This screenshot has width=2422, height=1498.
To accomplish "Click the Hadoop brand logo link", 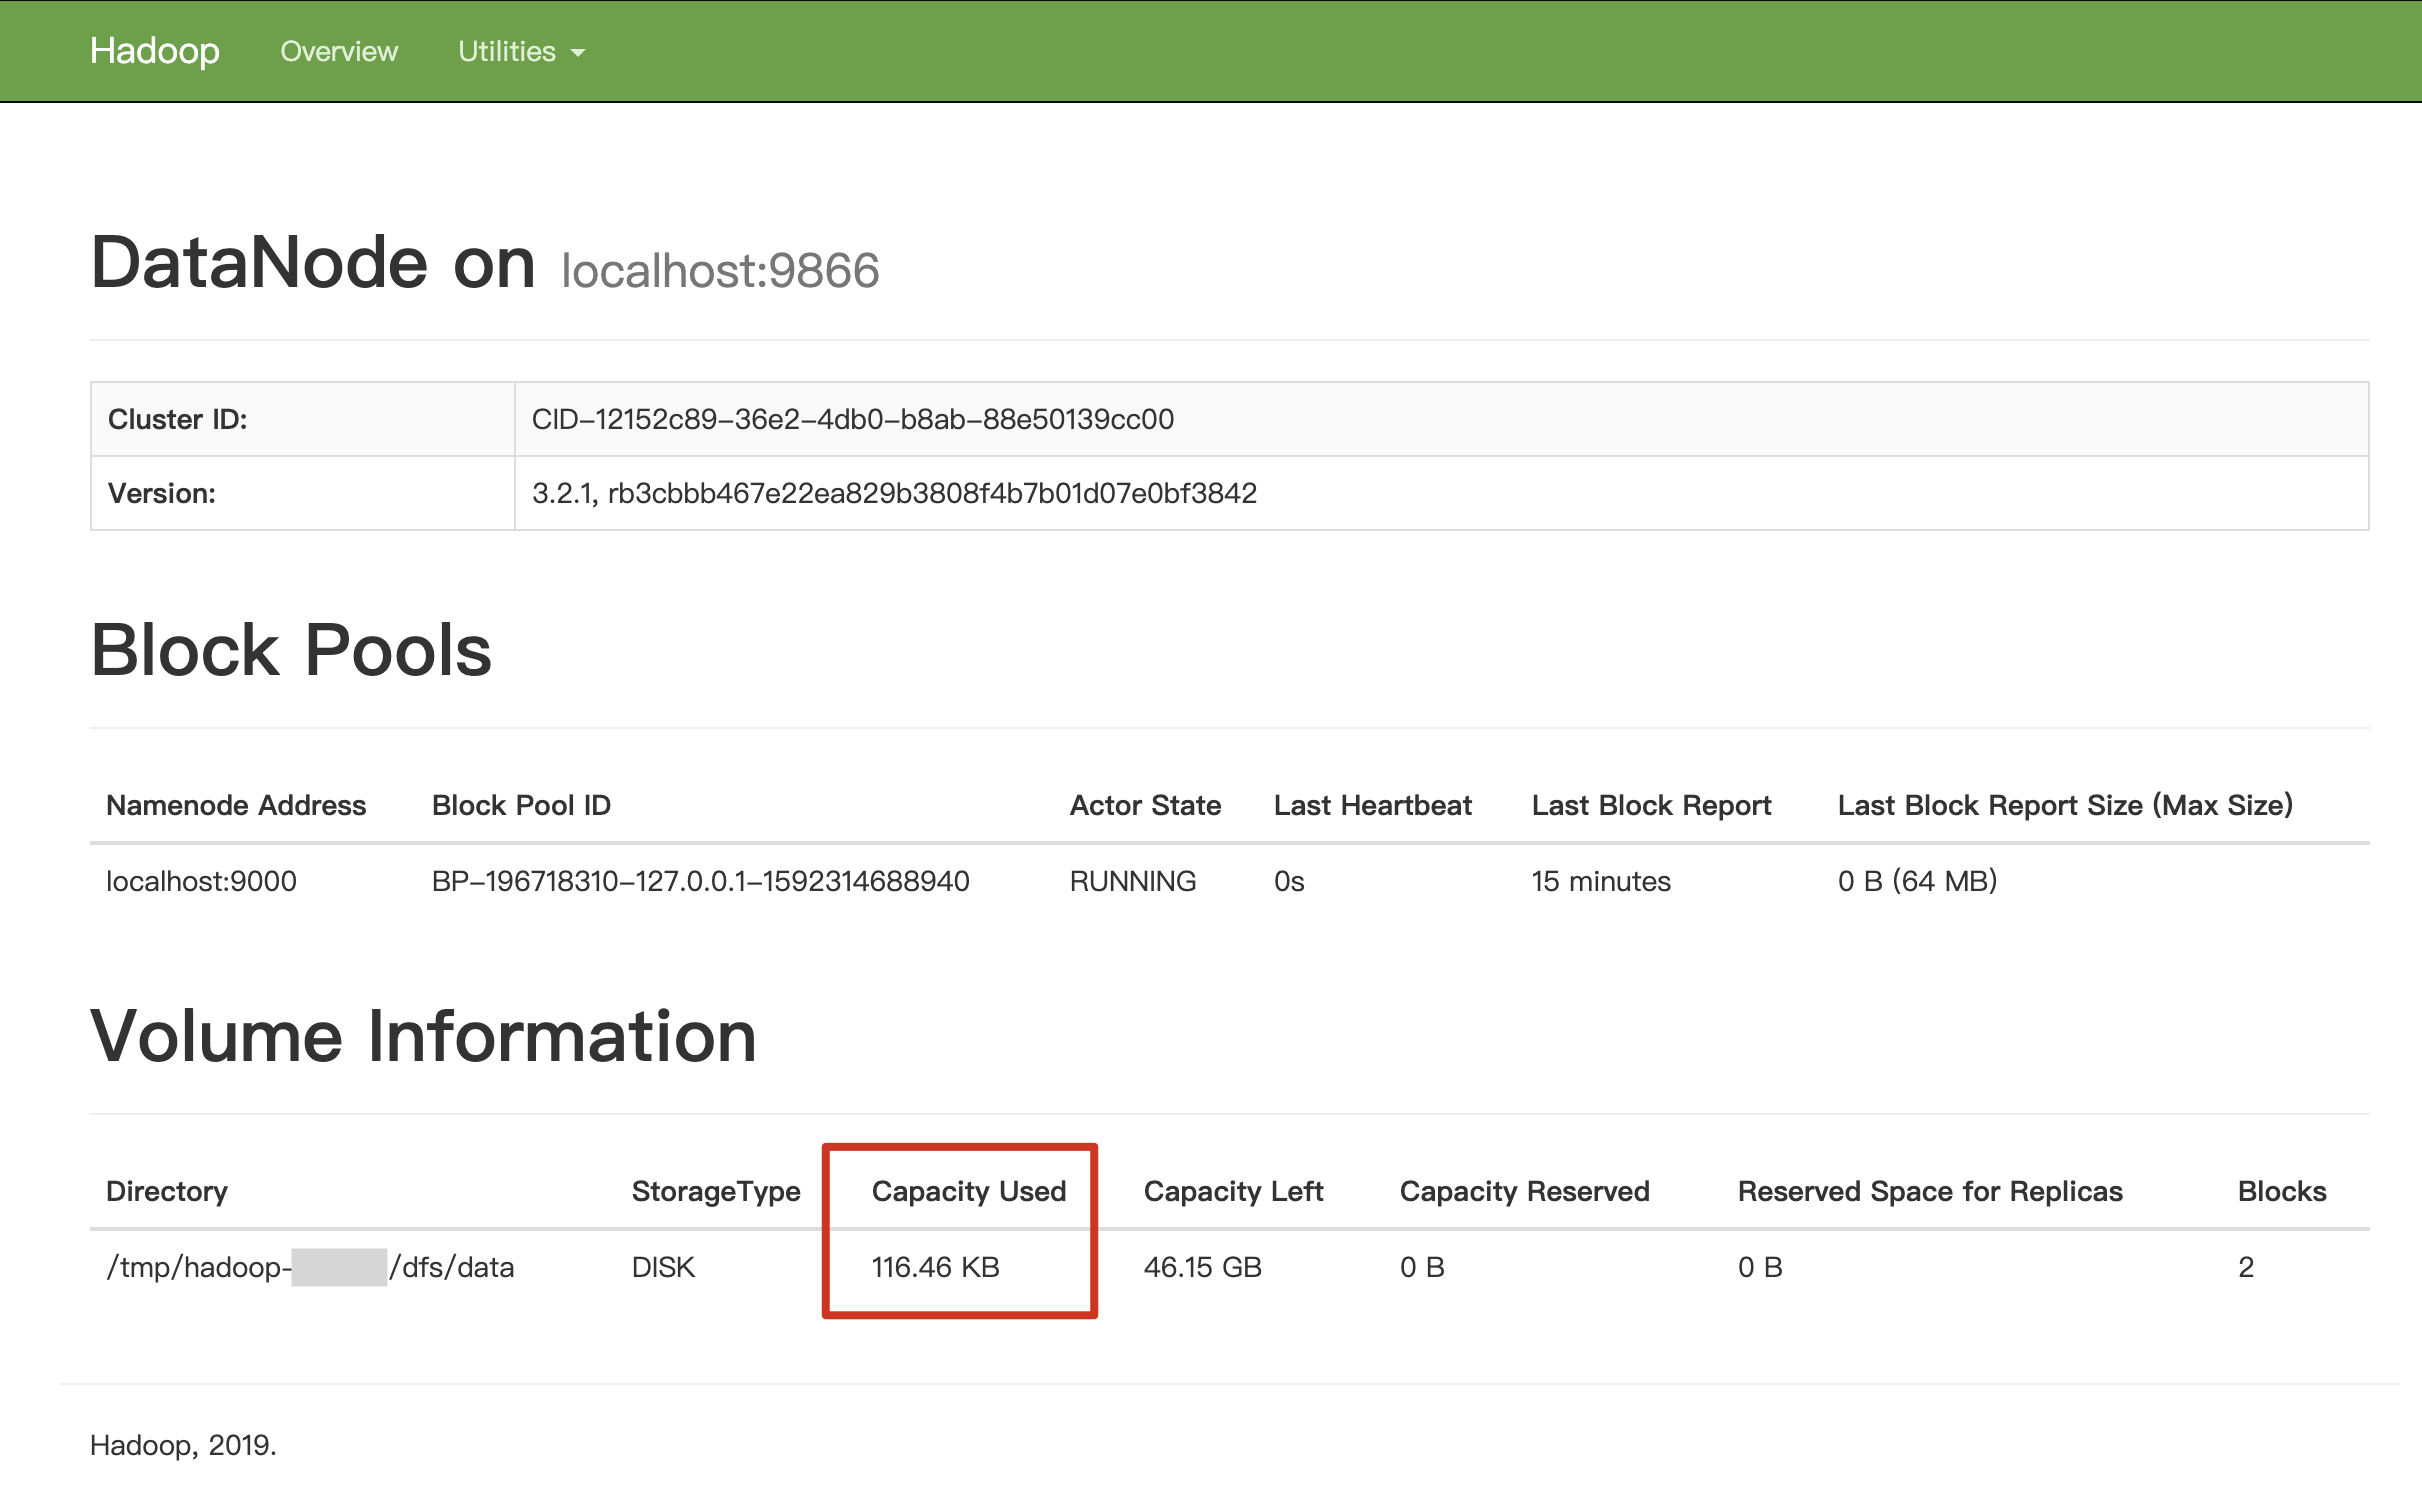I will [154, 51].
